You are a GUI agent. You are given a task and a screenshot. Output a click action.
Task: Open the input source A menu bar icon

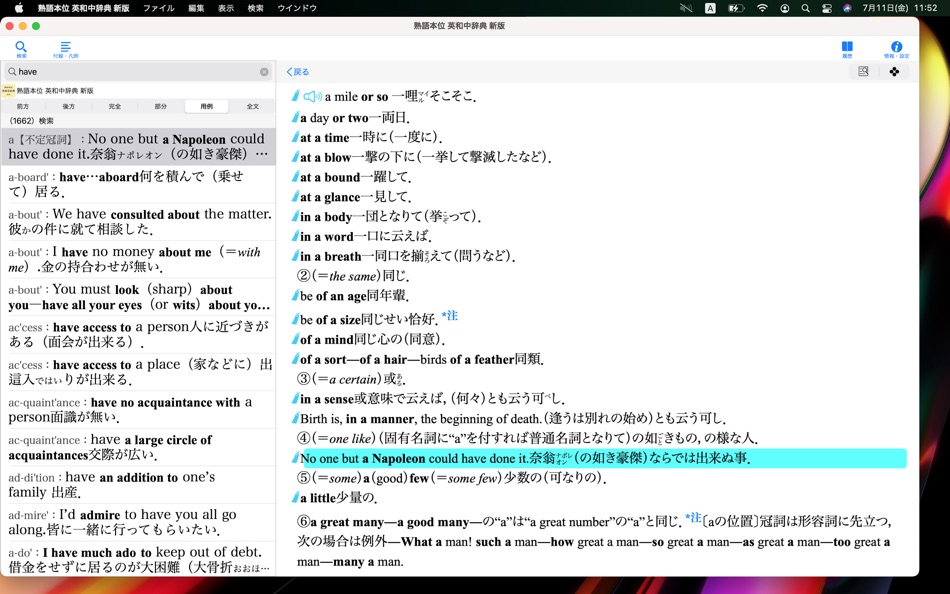(710, 8)
